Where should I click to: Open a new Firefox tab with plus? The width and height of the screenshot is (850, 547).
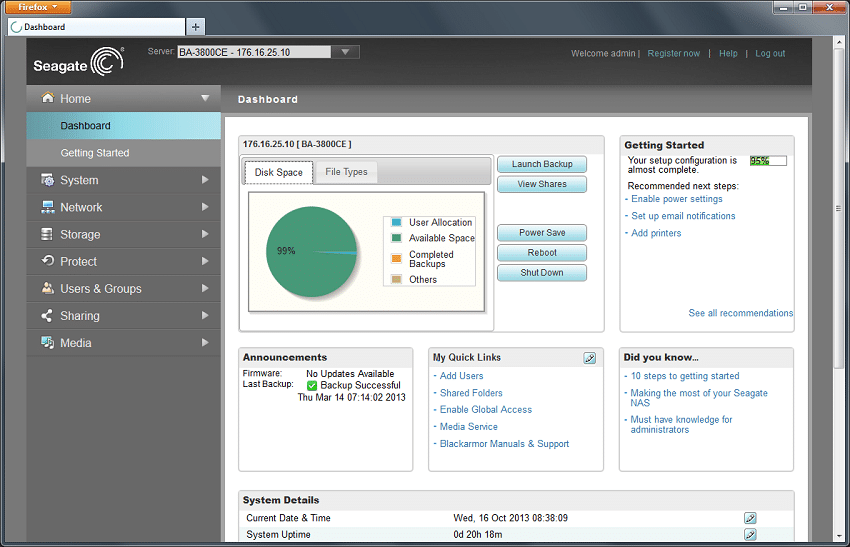(x=195, y=27)
